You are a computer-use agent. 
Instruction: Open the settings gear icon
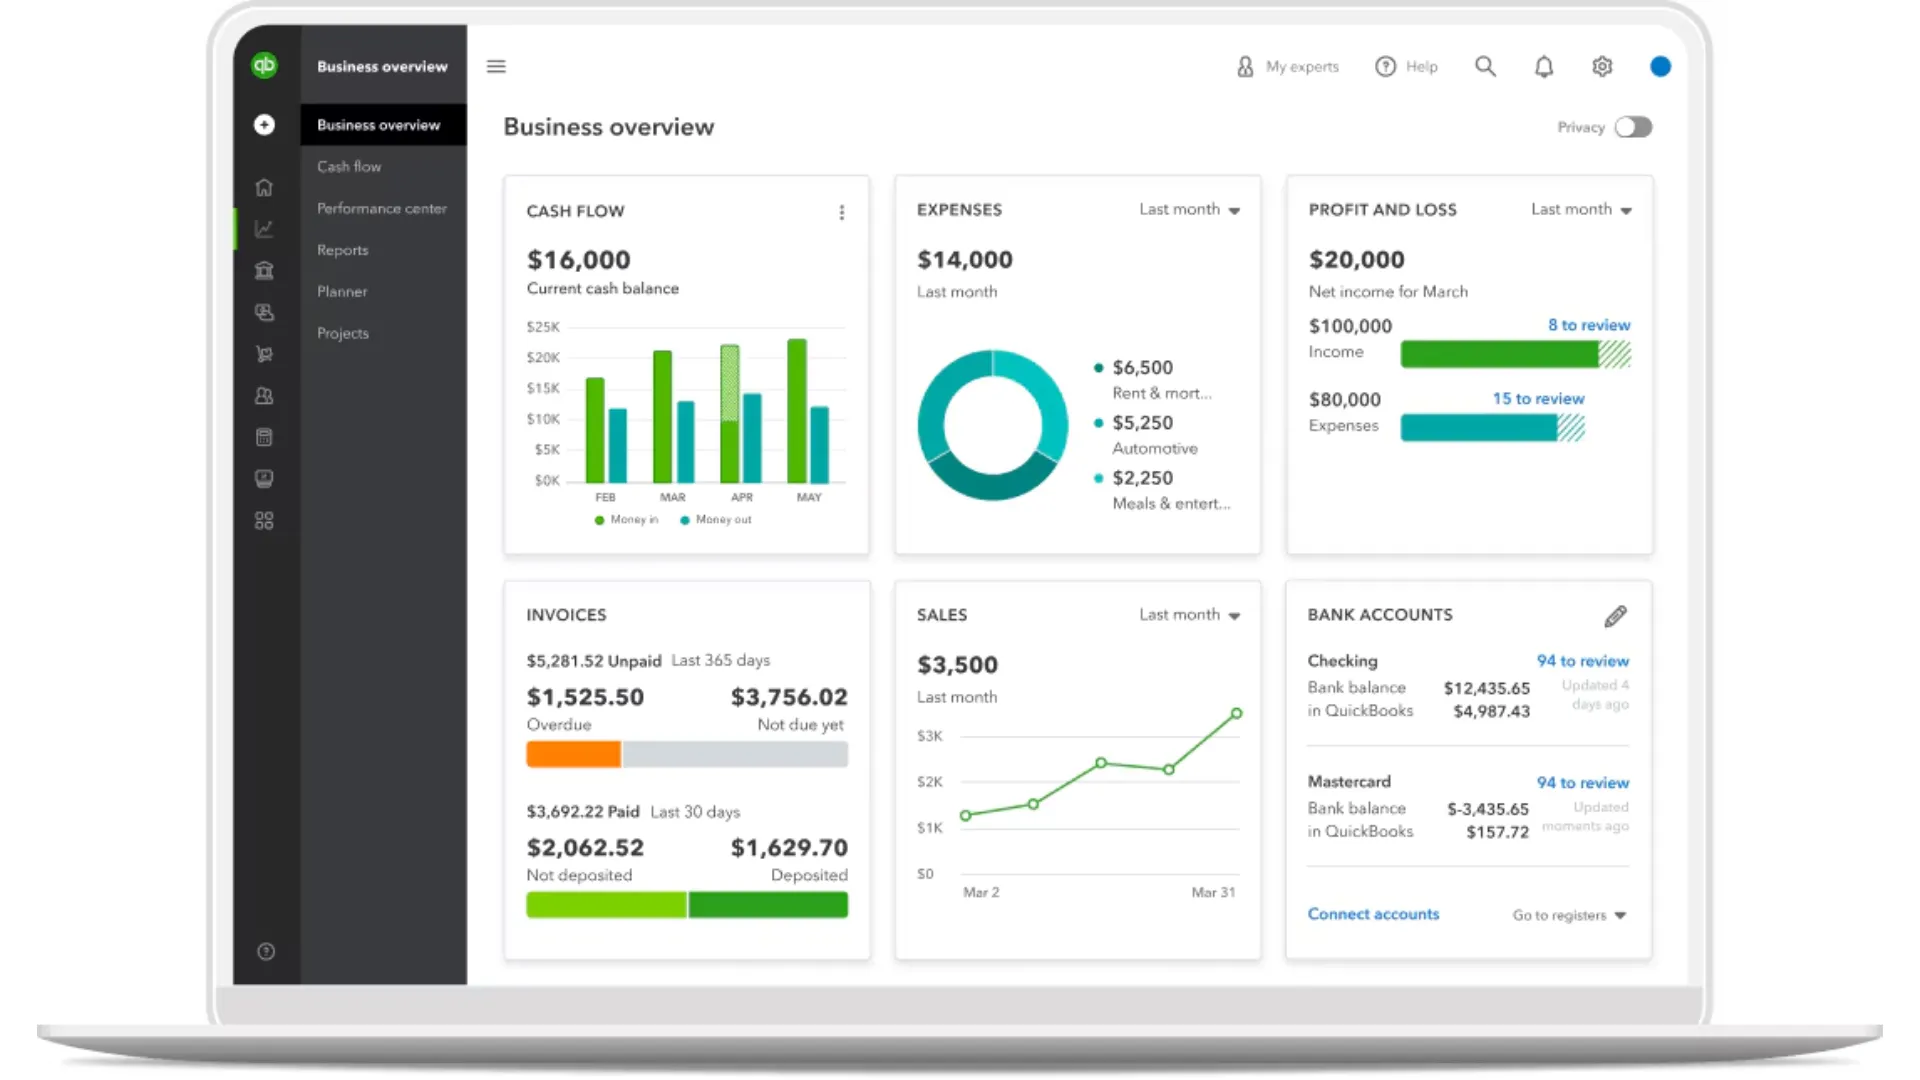pos(1602,67)
